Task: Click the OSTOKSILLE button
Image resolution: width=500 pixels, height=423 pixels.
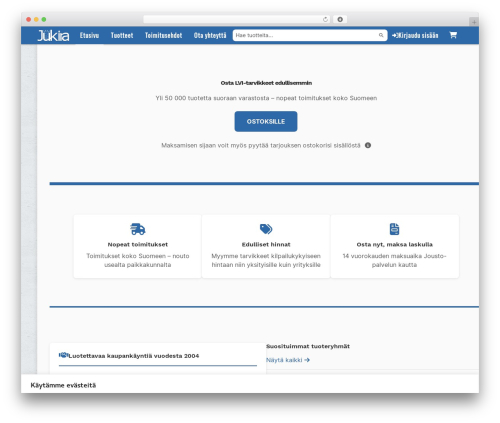Action: (266, 121)
